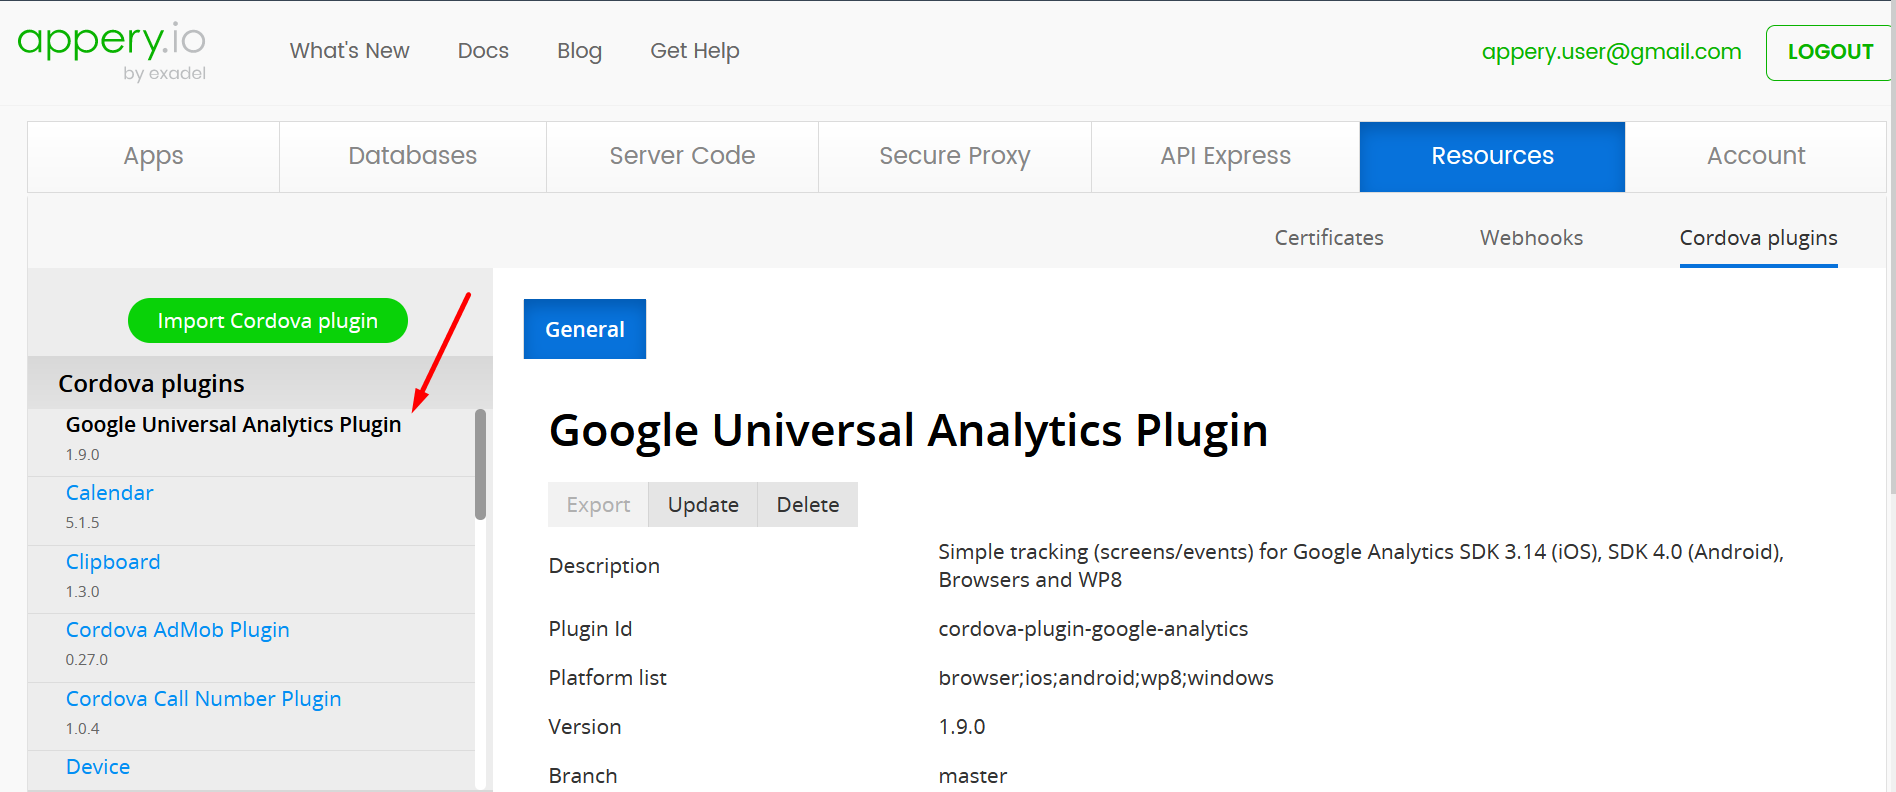Click the Plugin Id field label
This screenshot has height=792, width=1896.
[590, 629]
